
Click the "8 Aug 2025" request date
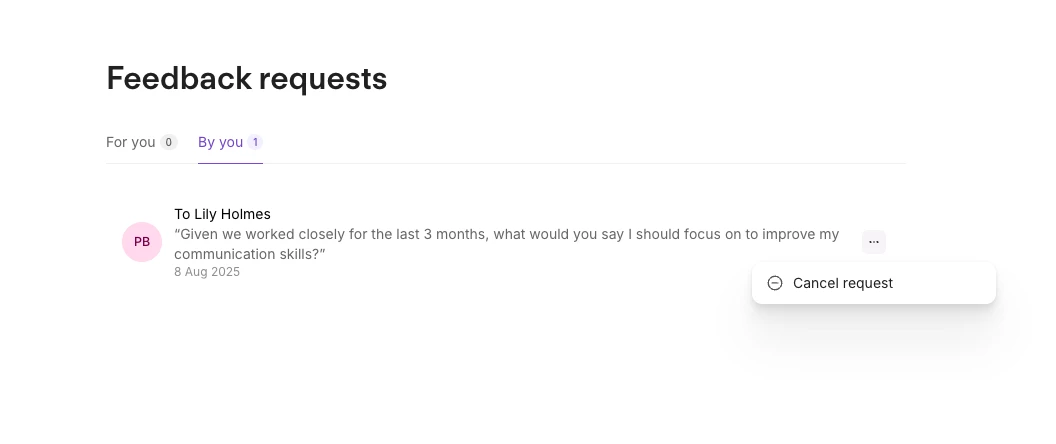[207, 272]
